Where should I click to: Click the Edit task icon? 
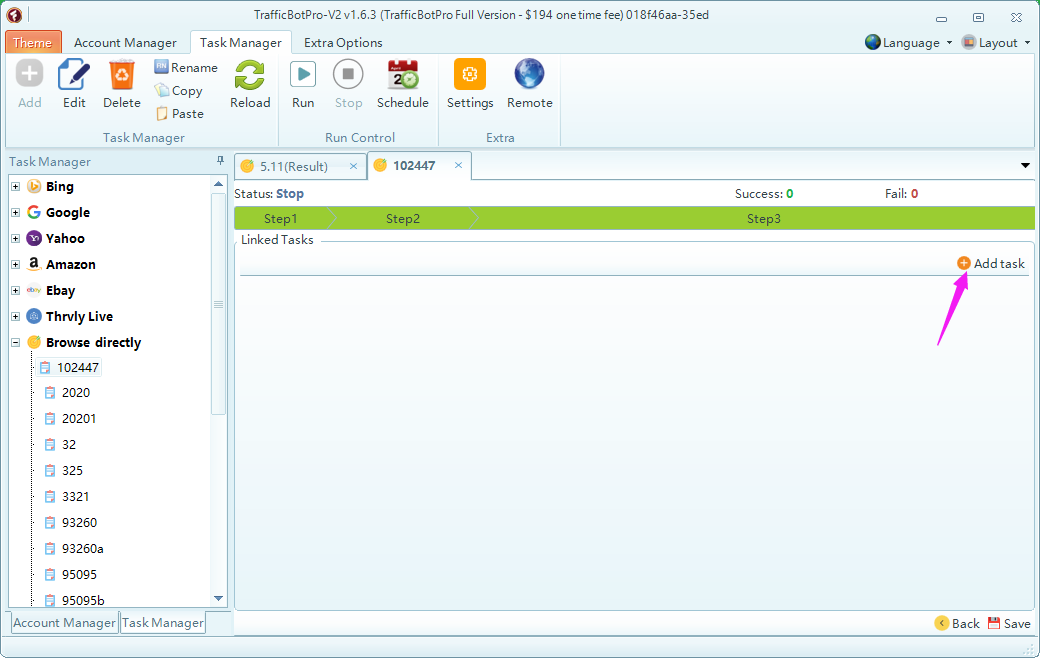[74, 76]
